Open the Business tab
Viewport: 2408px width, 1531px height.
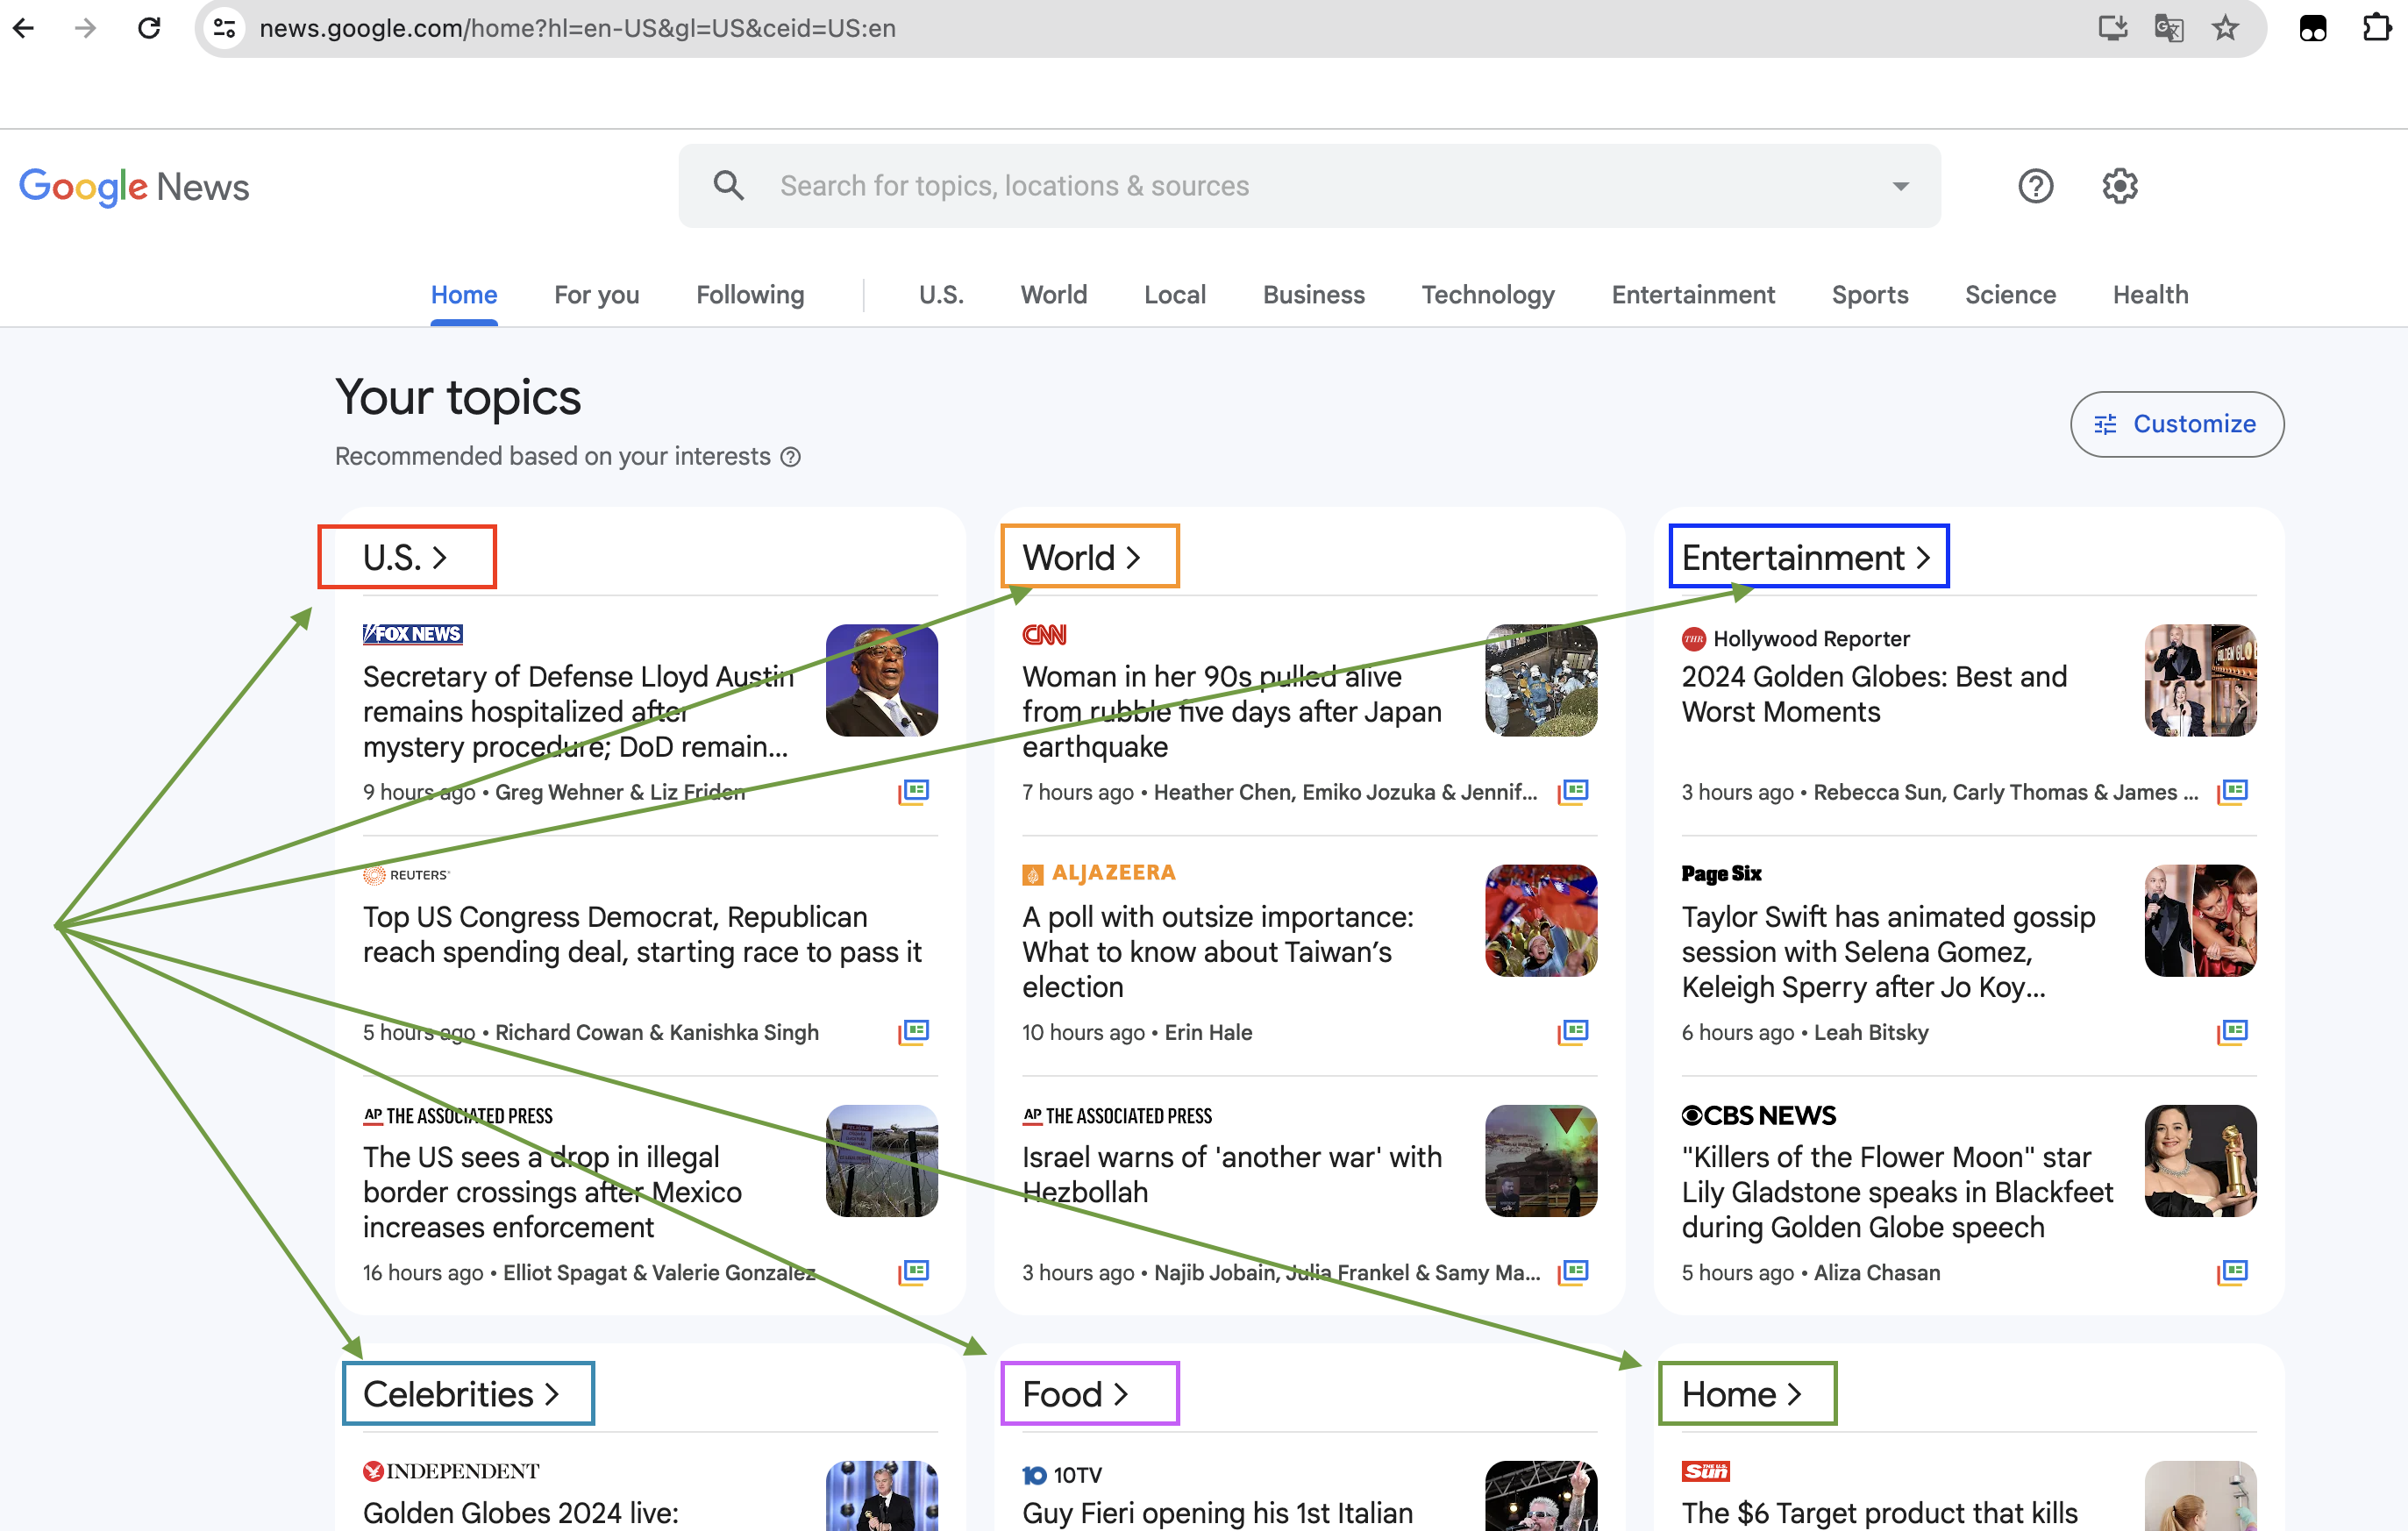pyautogui.click(x=1313, y=295)
